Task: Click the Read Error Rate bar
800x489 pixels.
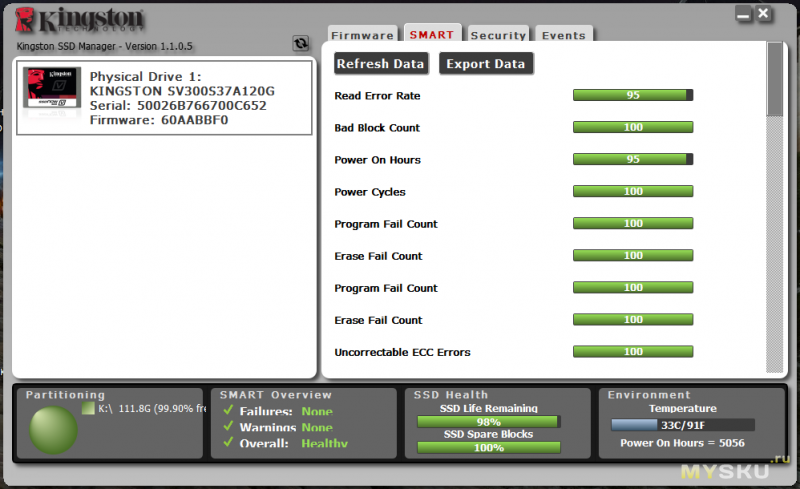Action: tap(633, 95)
